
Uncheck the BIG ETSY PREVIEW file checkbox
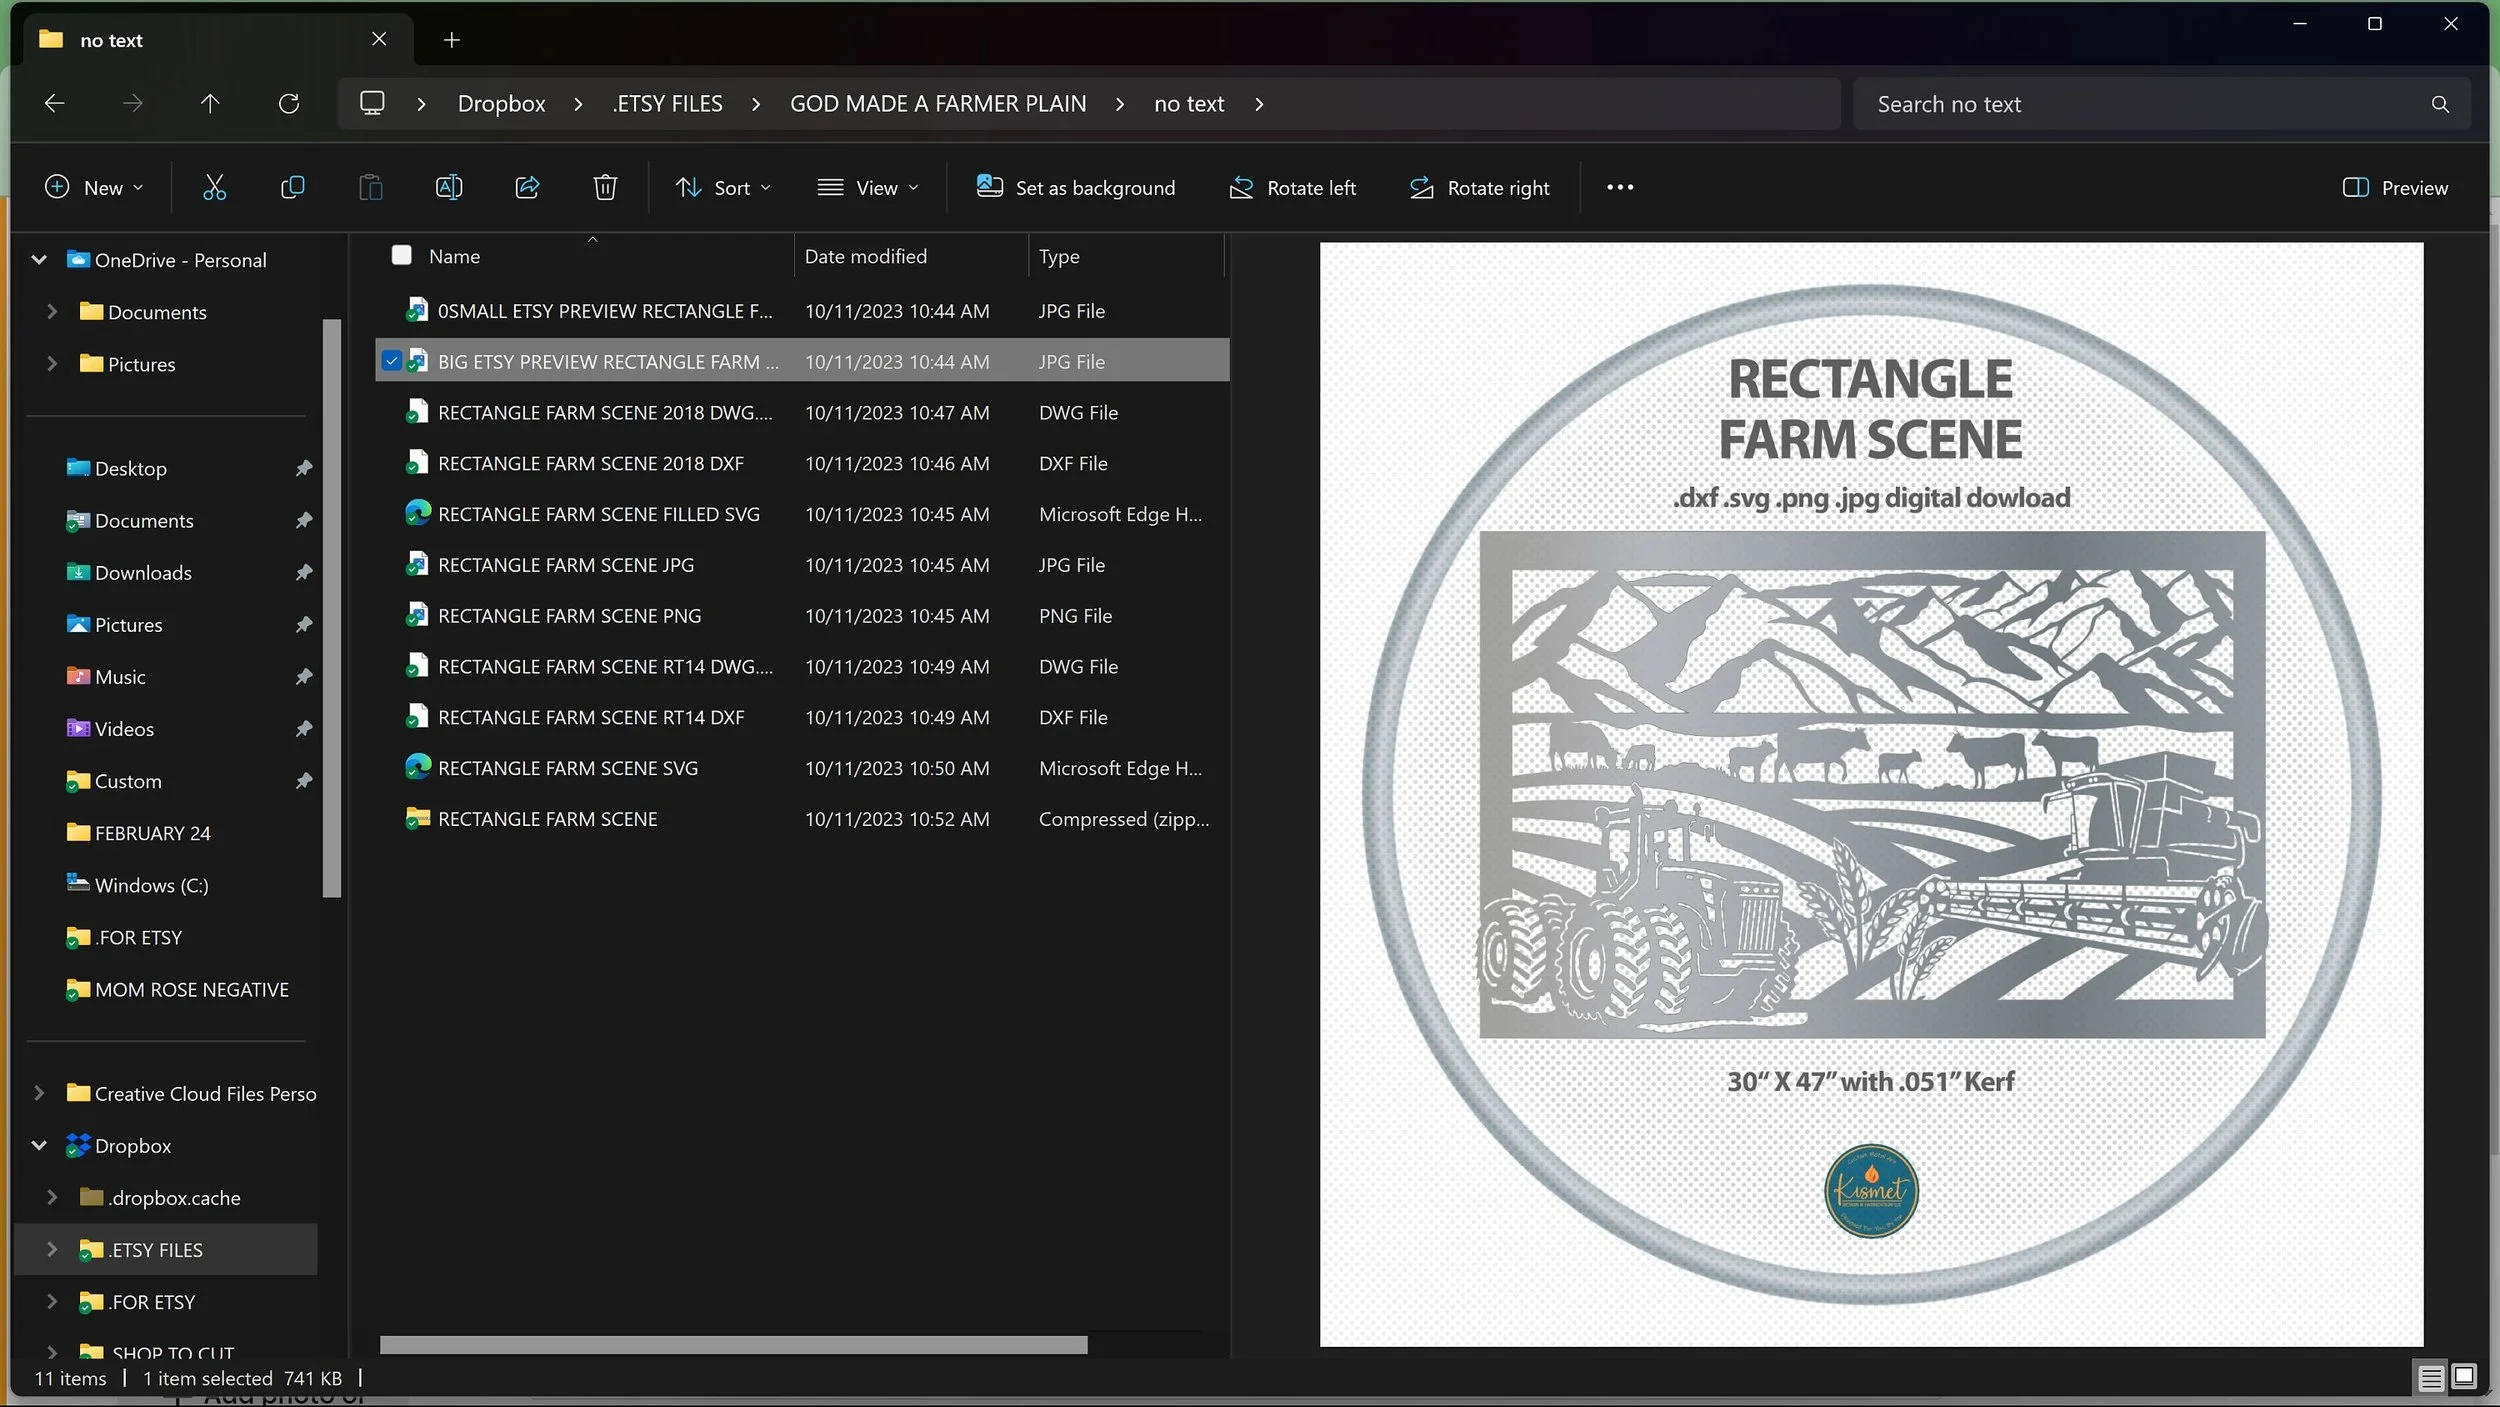point(392,361)
